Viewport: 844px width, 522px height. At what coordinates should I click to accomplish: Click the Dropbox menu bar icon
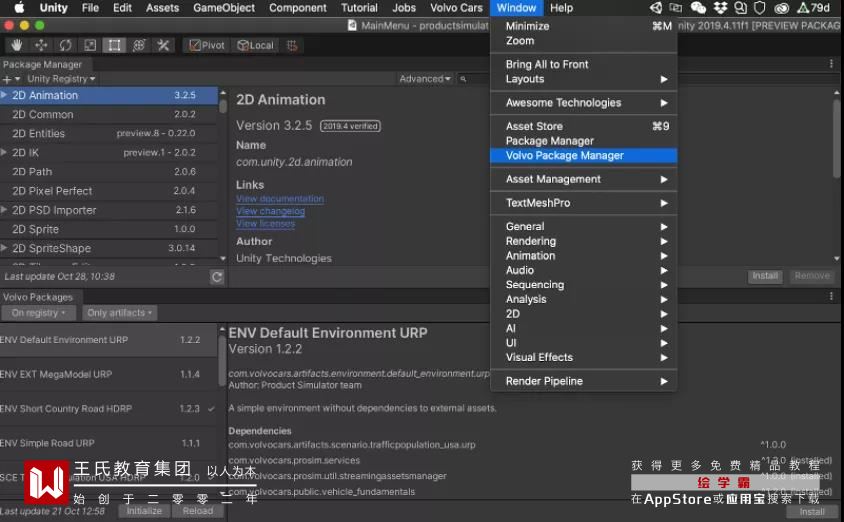pyautogui.click(x=720, y=8)
